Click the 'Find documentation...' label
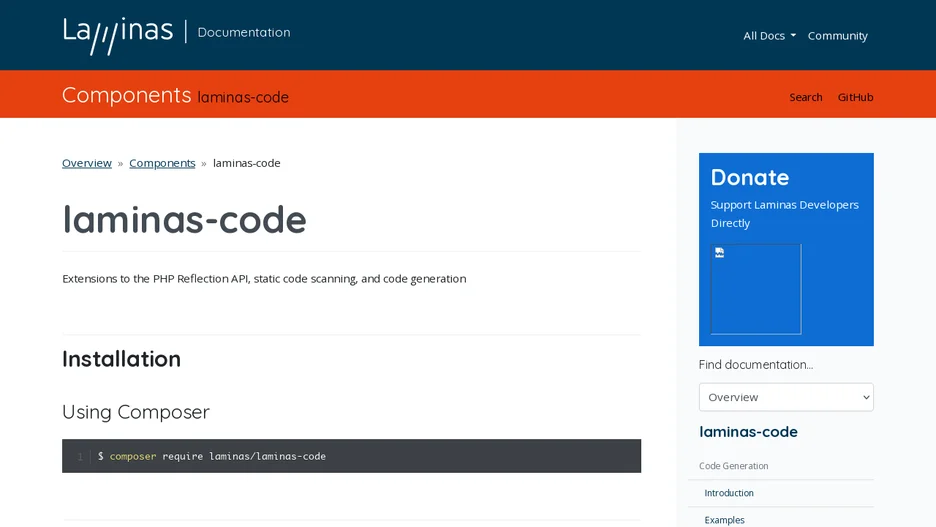The width and height of the screenshot is (936, 527). 756,365
